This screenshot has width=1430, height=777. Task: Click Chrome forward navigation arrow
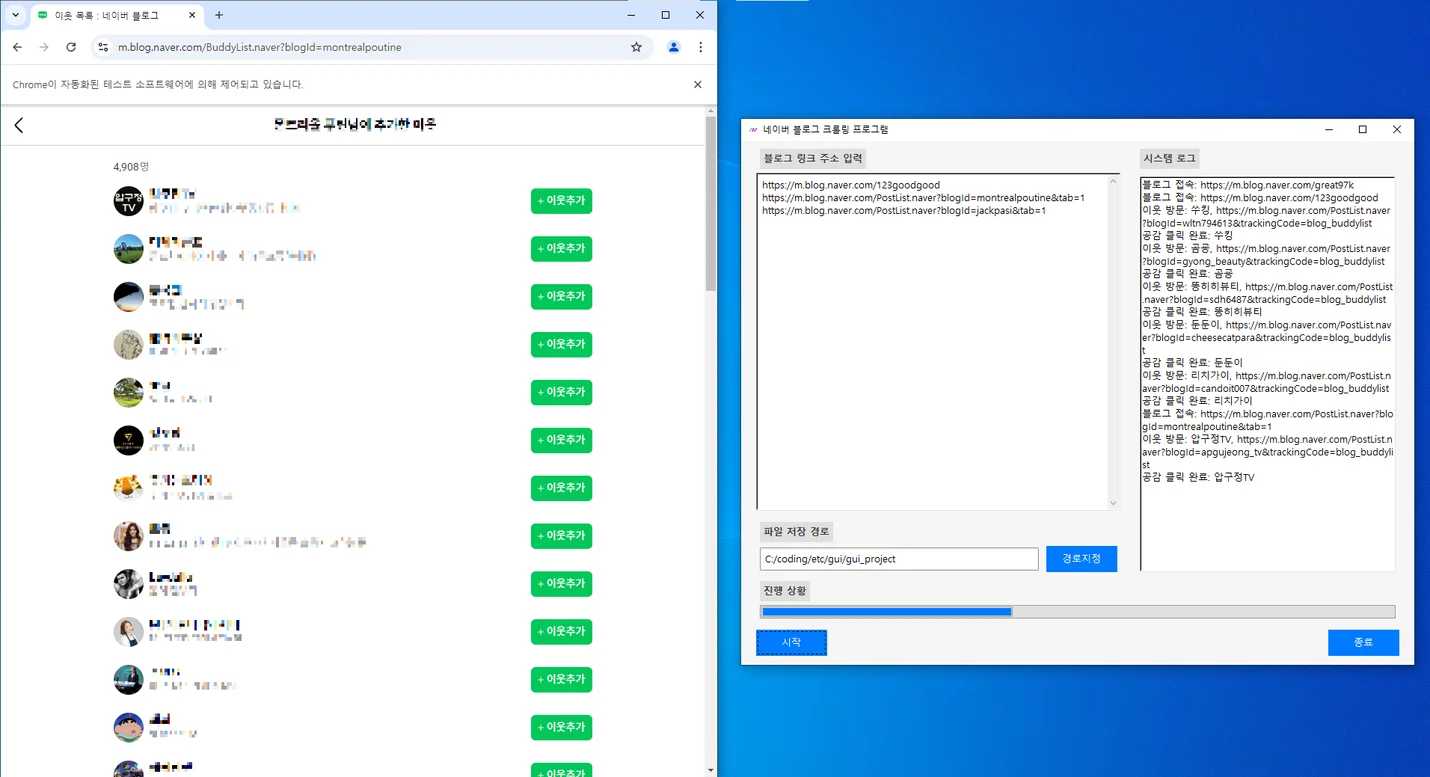(x=44, y=47)
